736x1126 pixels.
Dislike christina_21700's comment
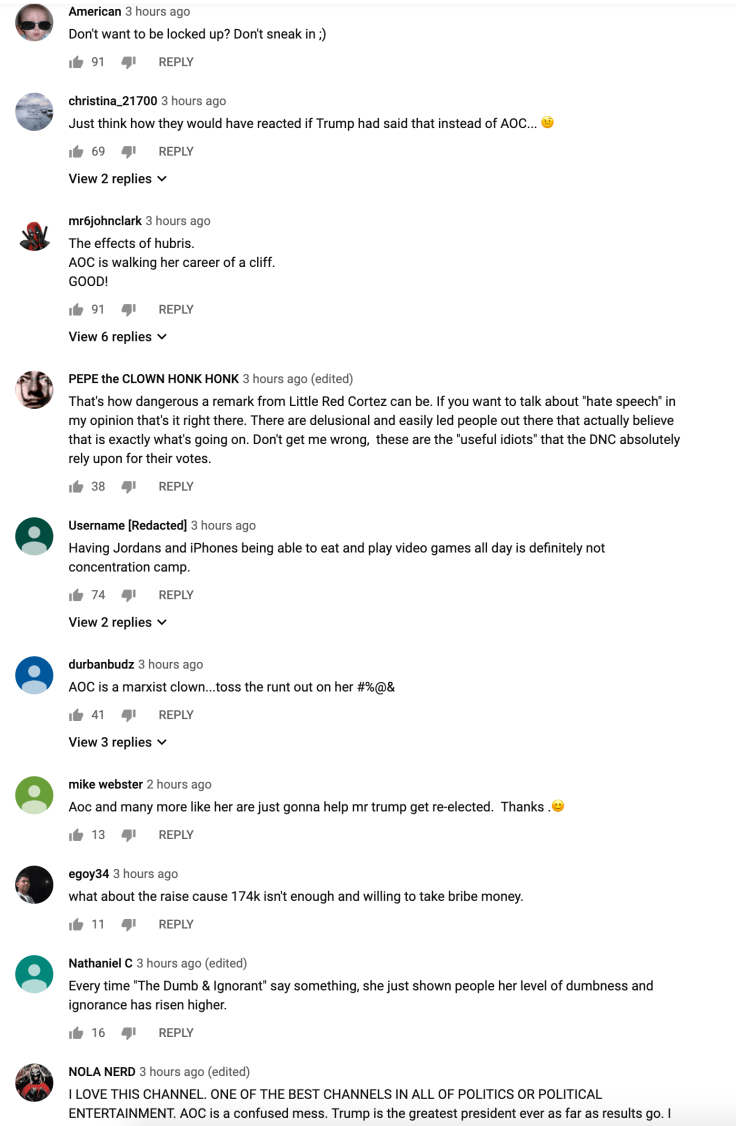[x=129, y=151]
